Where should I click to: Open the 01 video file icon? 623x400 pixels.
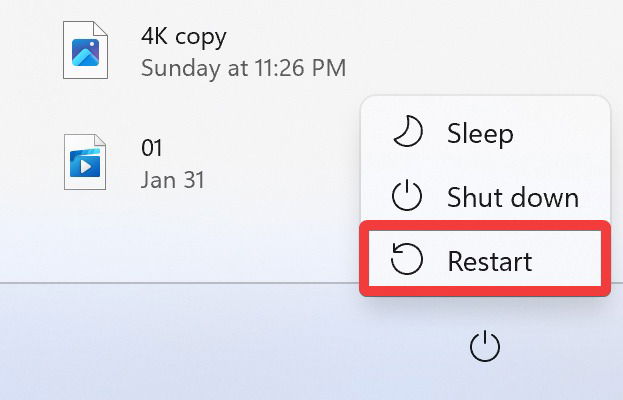85,162
